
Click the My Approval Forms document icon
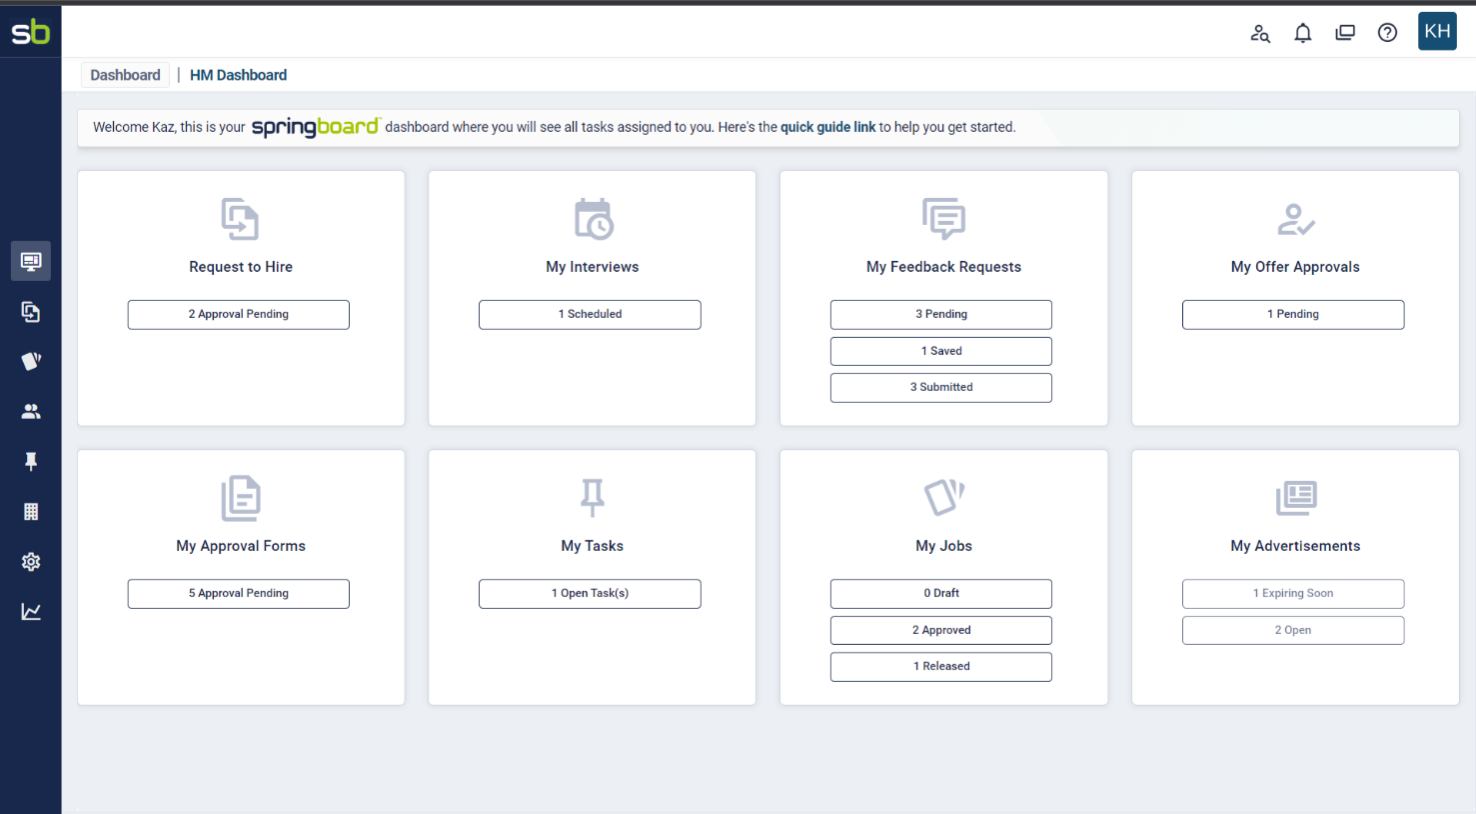(x=240, y=498)
